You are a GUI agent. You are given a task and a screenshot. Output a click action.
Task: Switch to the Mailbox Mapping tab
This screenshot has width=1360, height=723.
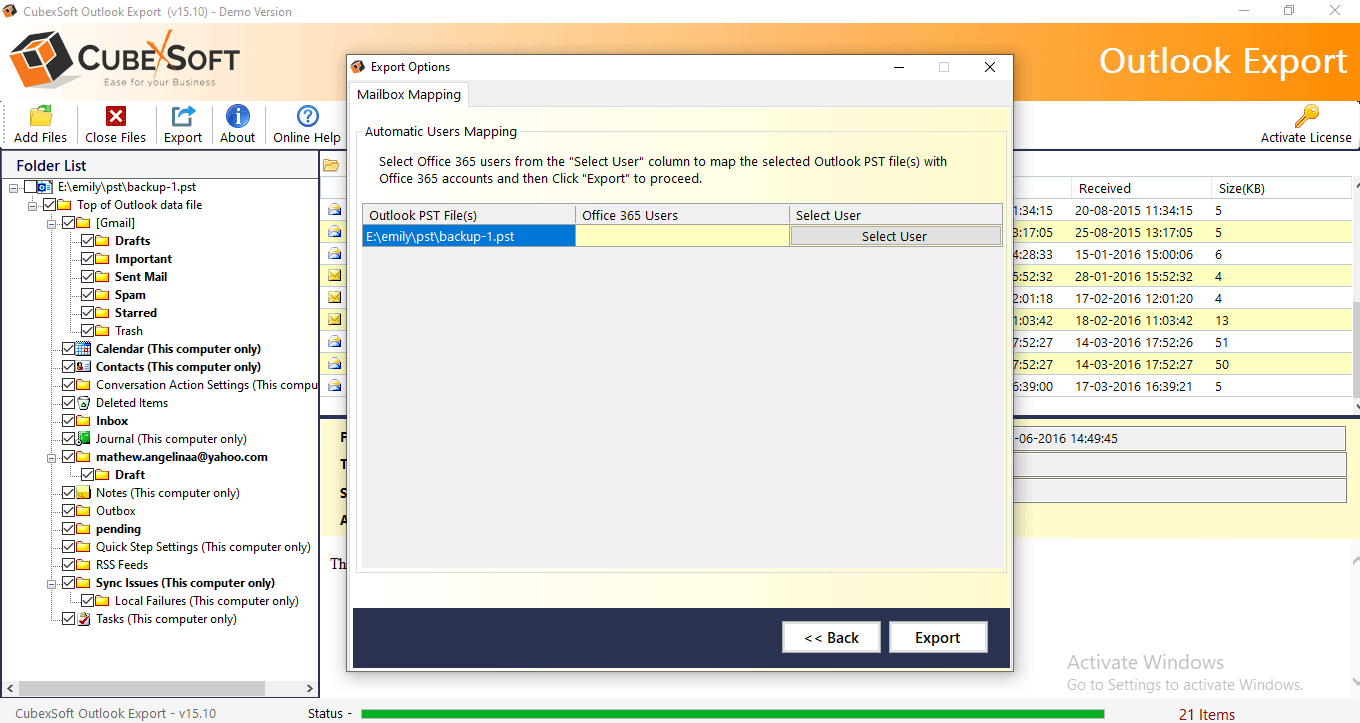click(x=409, y=94)
